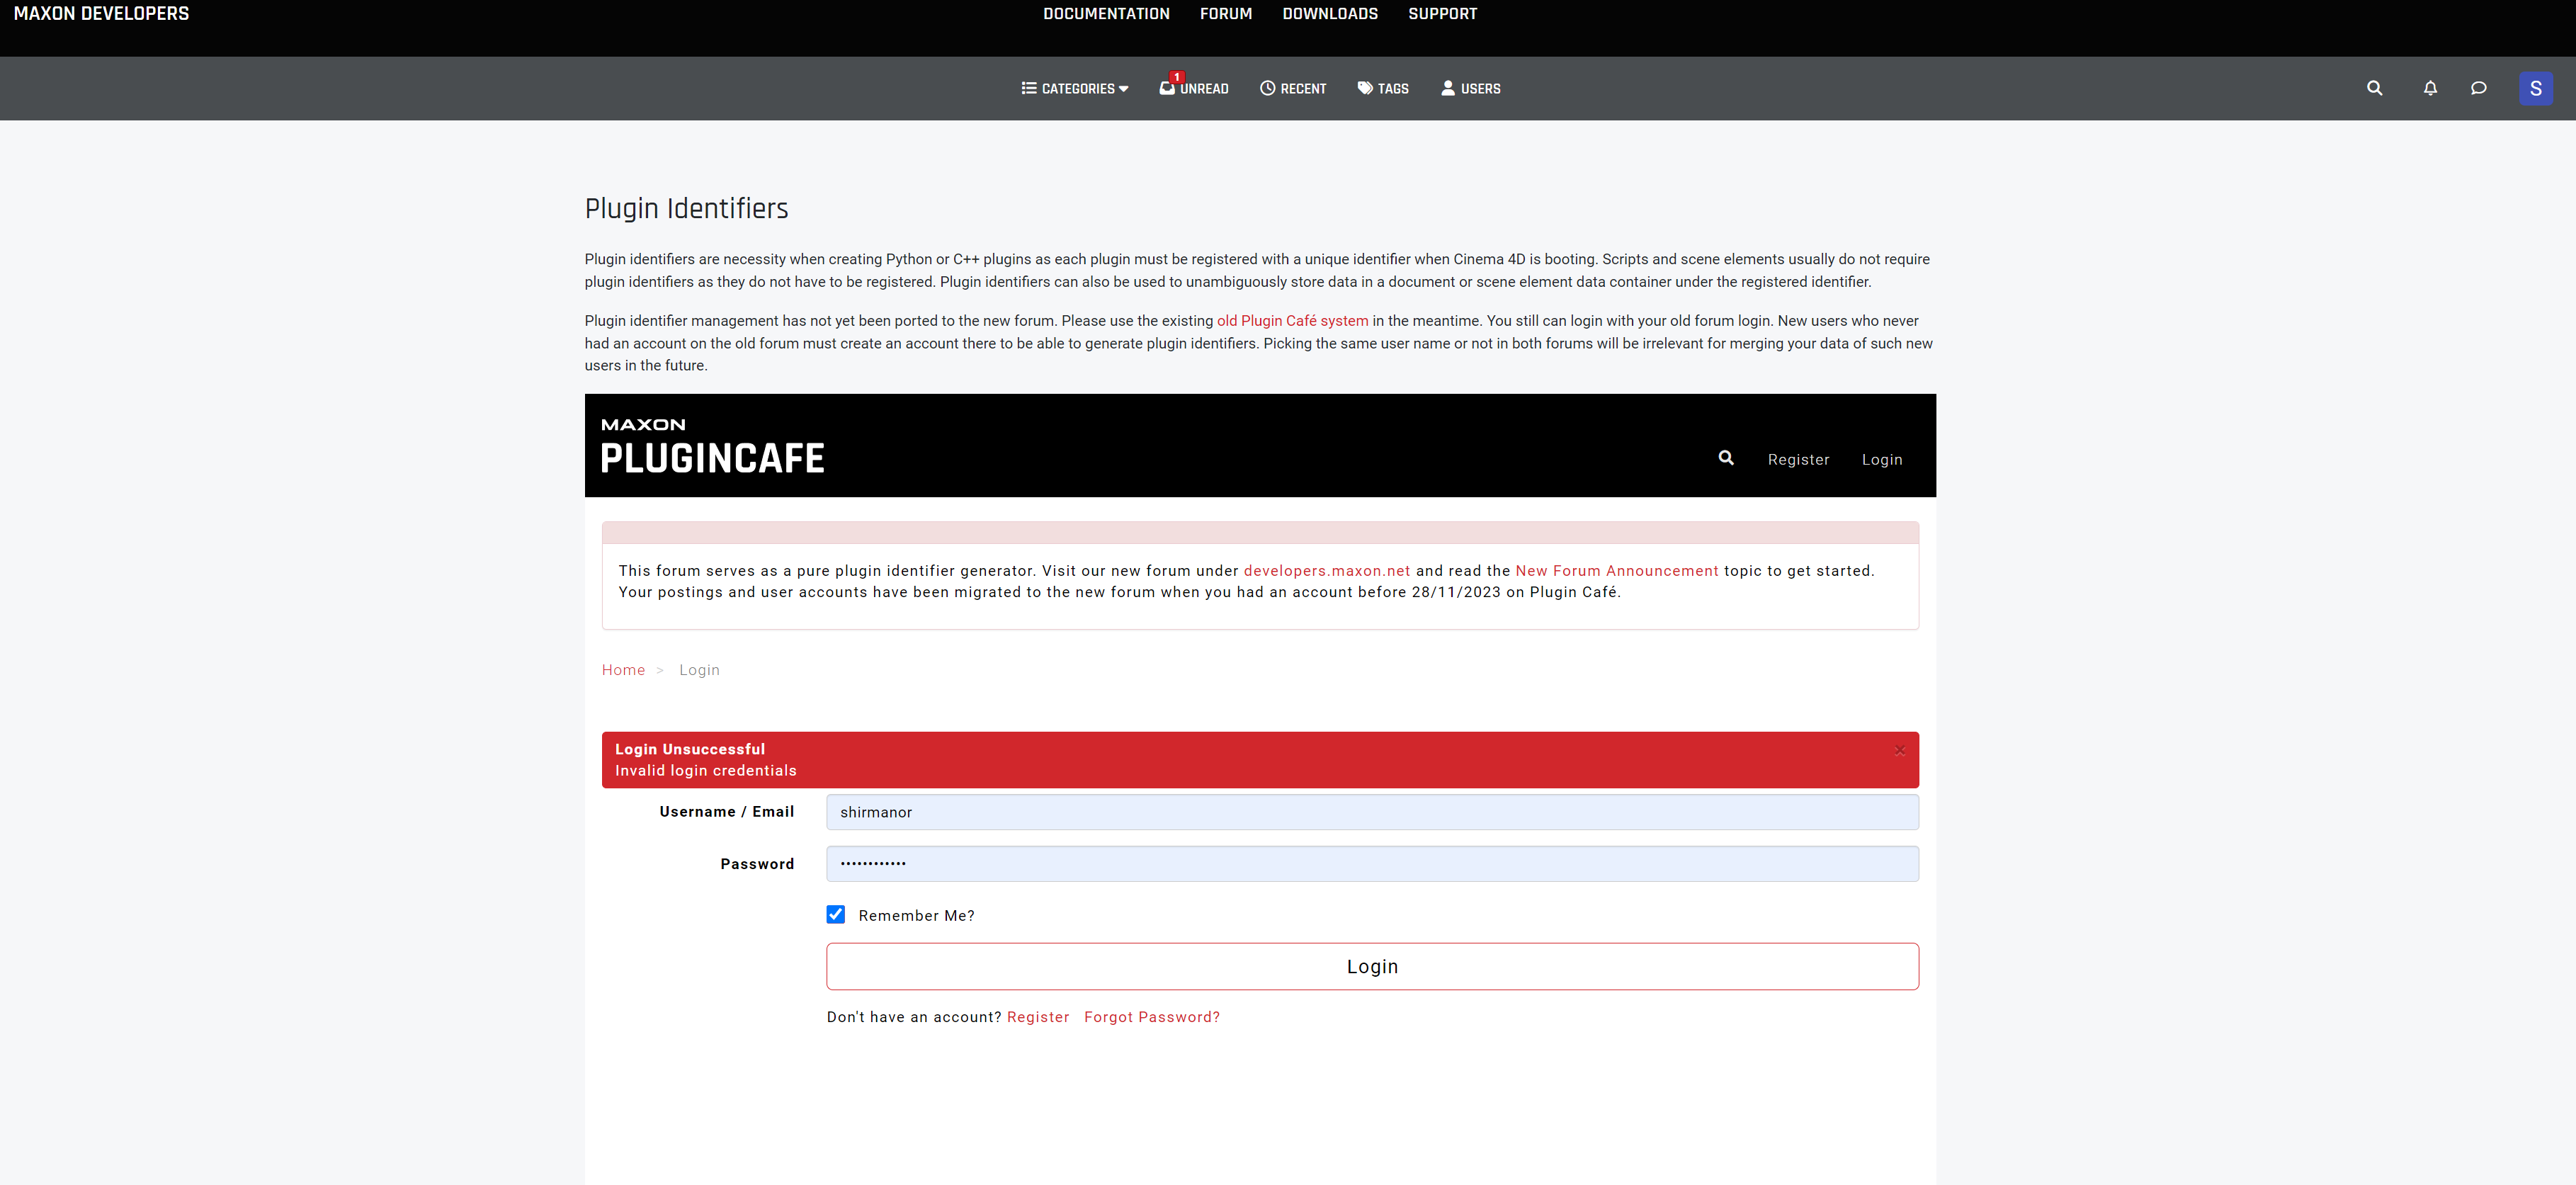Uncheck the Remember Me checkbox
Image resolution: width=2576 pixels, height=1185 pixels.
point(835,914)
